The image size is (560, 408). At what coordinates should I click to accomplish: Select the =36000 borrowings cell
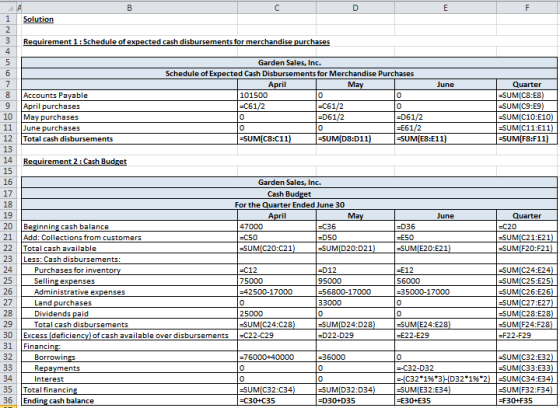coord(355,357)
